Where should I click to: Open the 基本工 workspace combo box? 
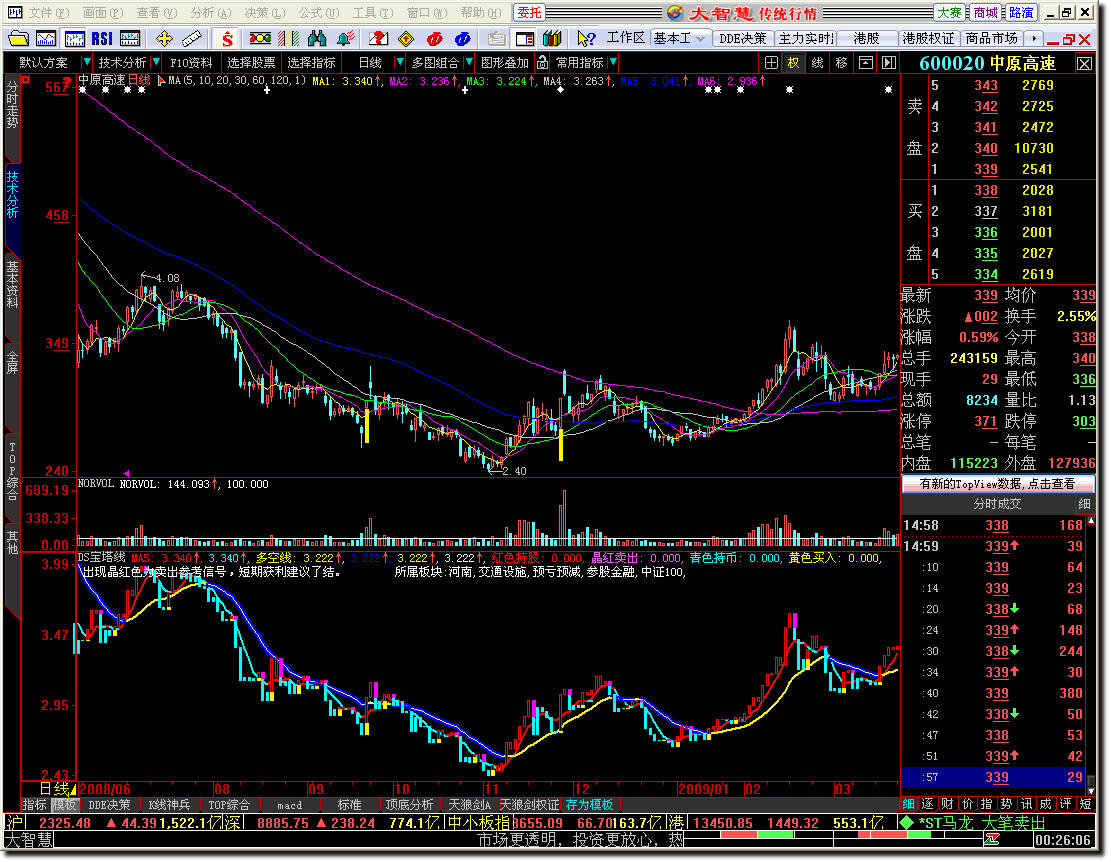click(679, 38)
